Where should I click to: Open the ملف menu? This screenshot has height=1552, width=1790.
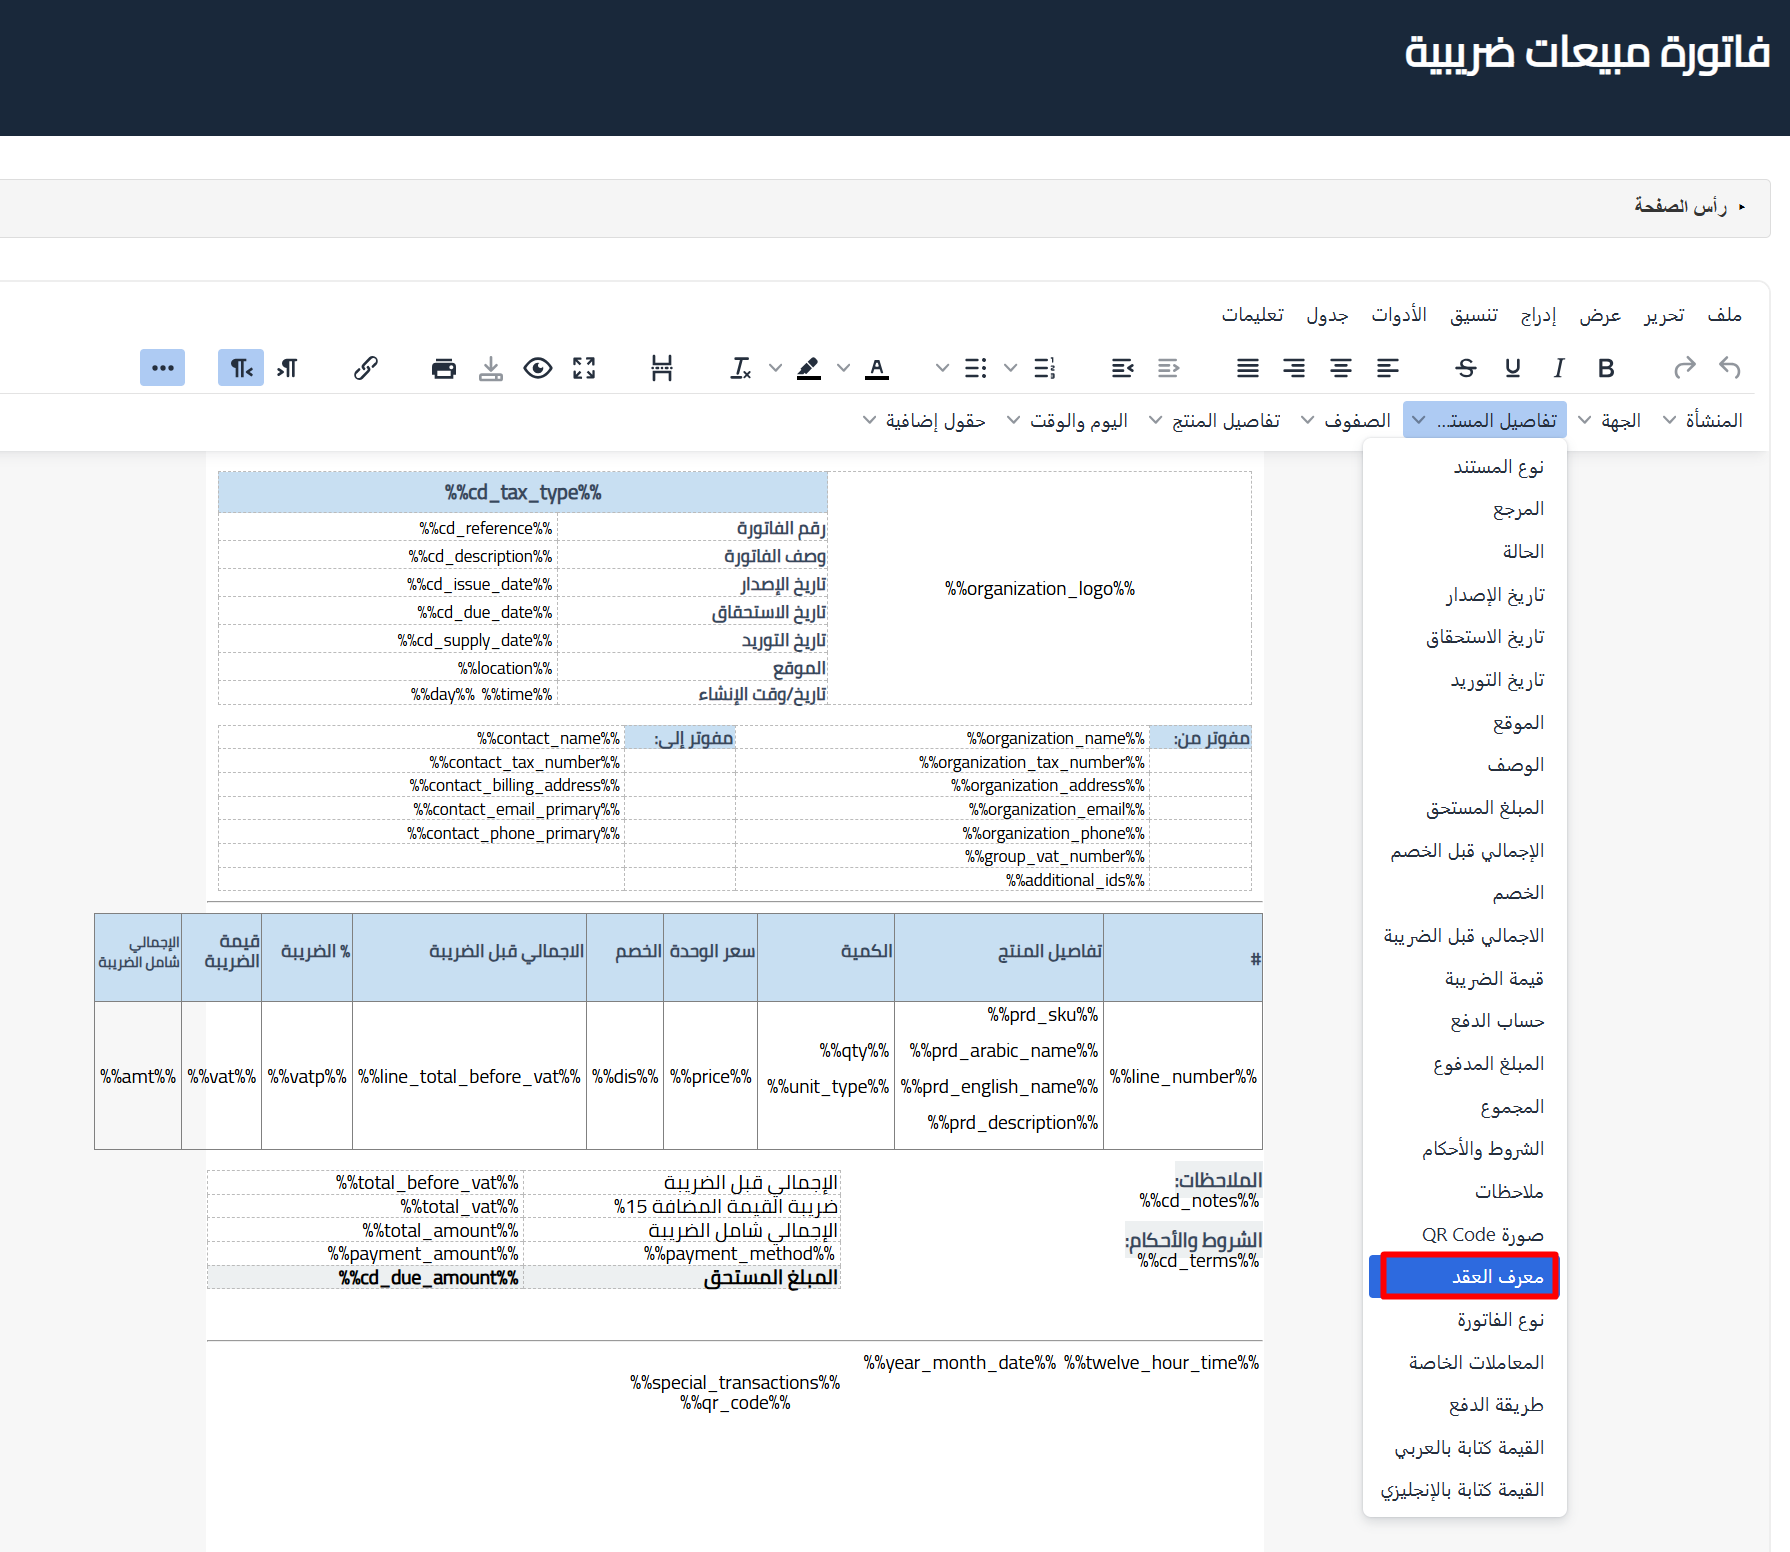point(1725,314)
